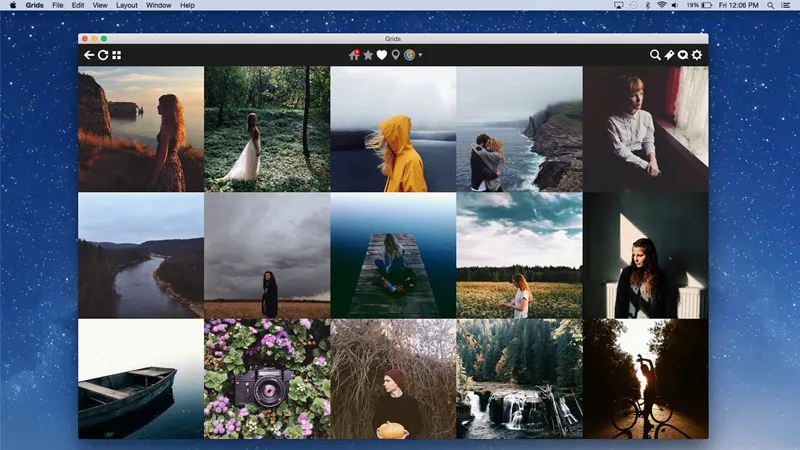Click the Bluetooth status icon
This screenshot has height=450, width=800.
[x=647, y=5]
